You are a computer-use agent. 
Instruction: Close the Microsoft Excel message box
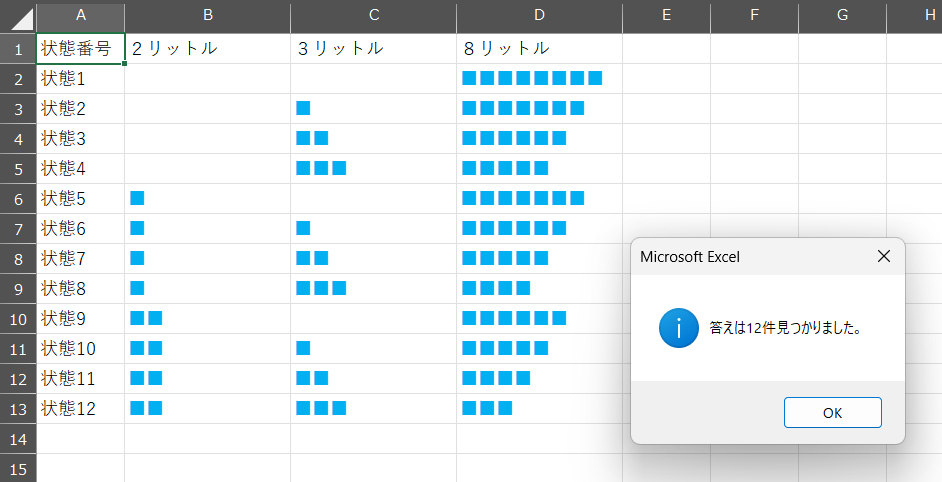pyautogui.click(x=884, y=256)
